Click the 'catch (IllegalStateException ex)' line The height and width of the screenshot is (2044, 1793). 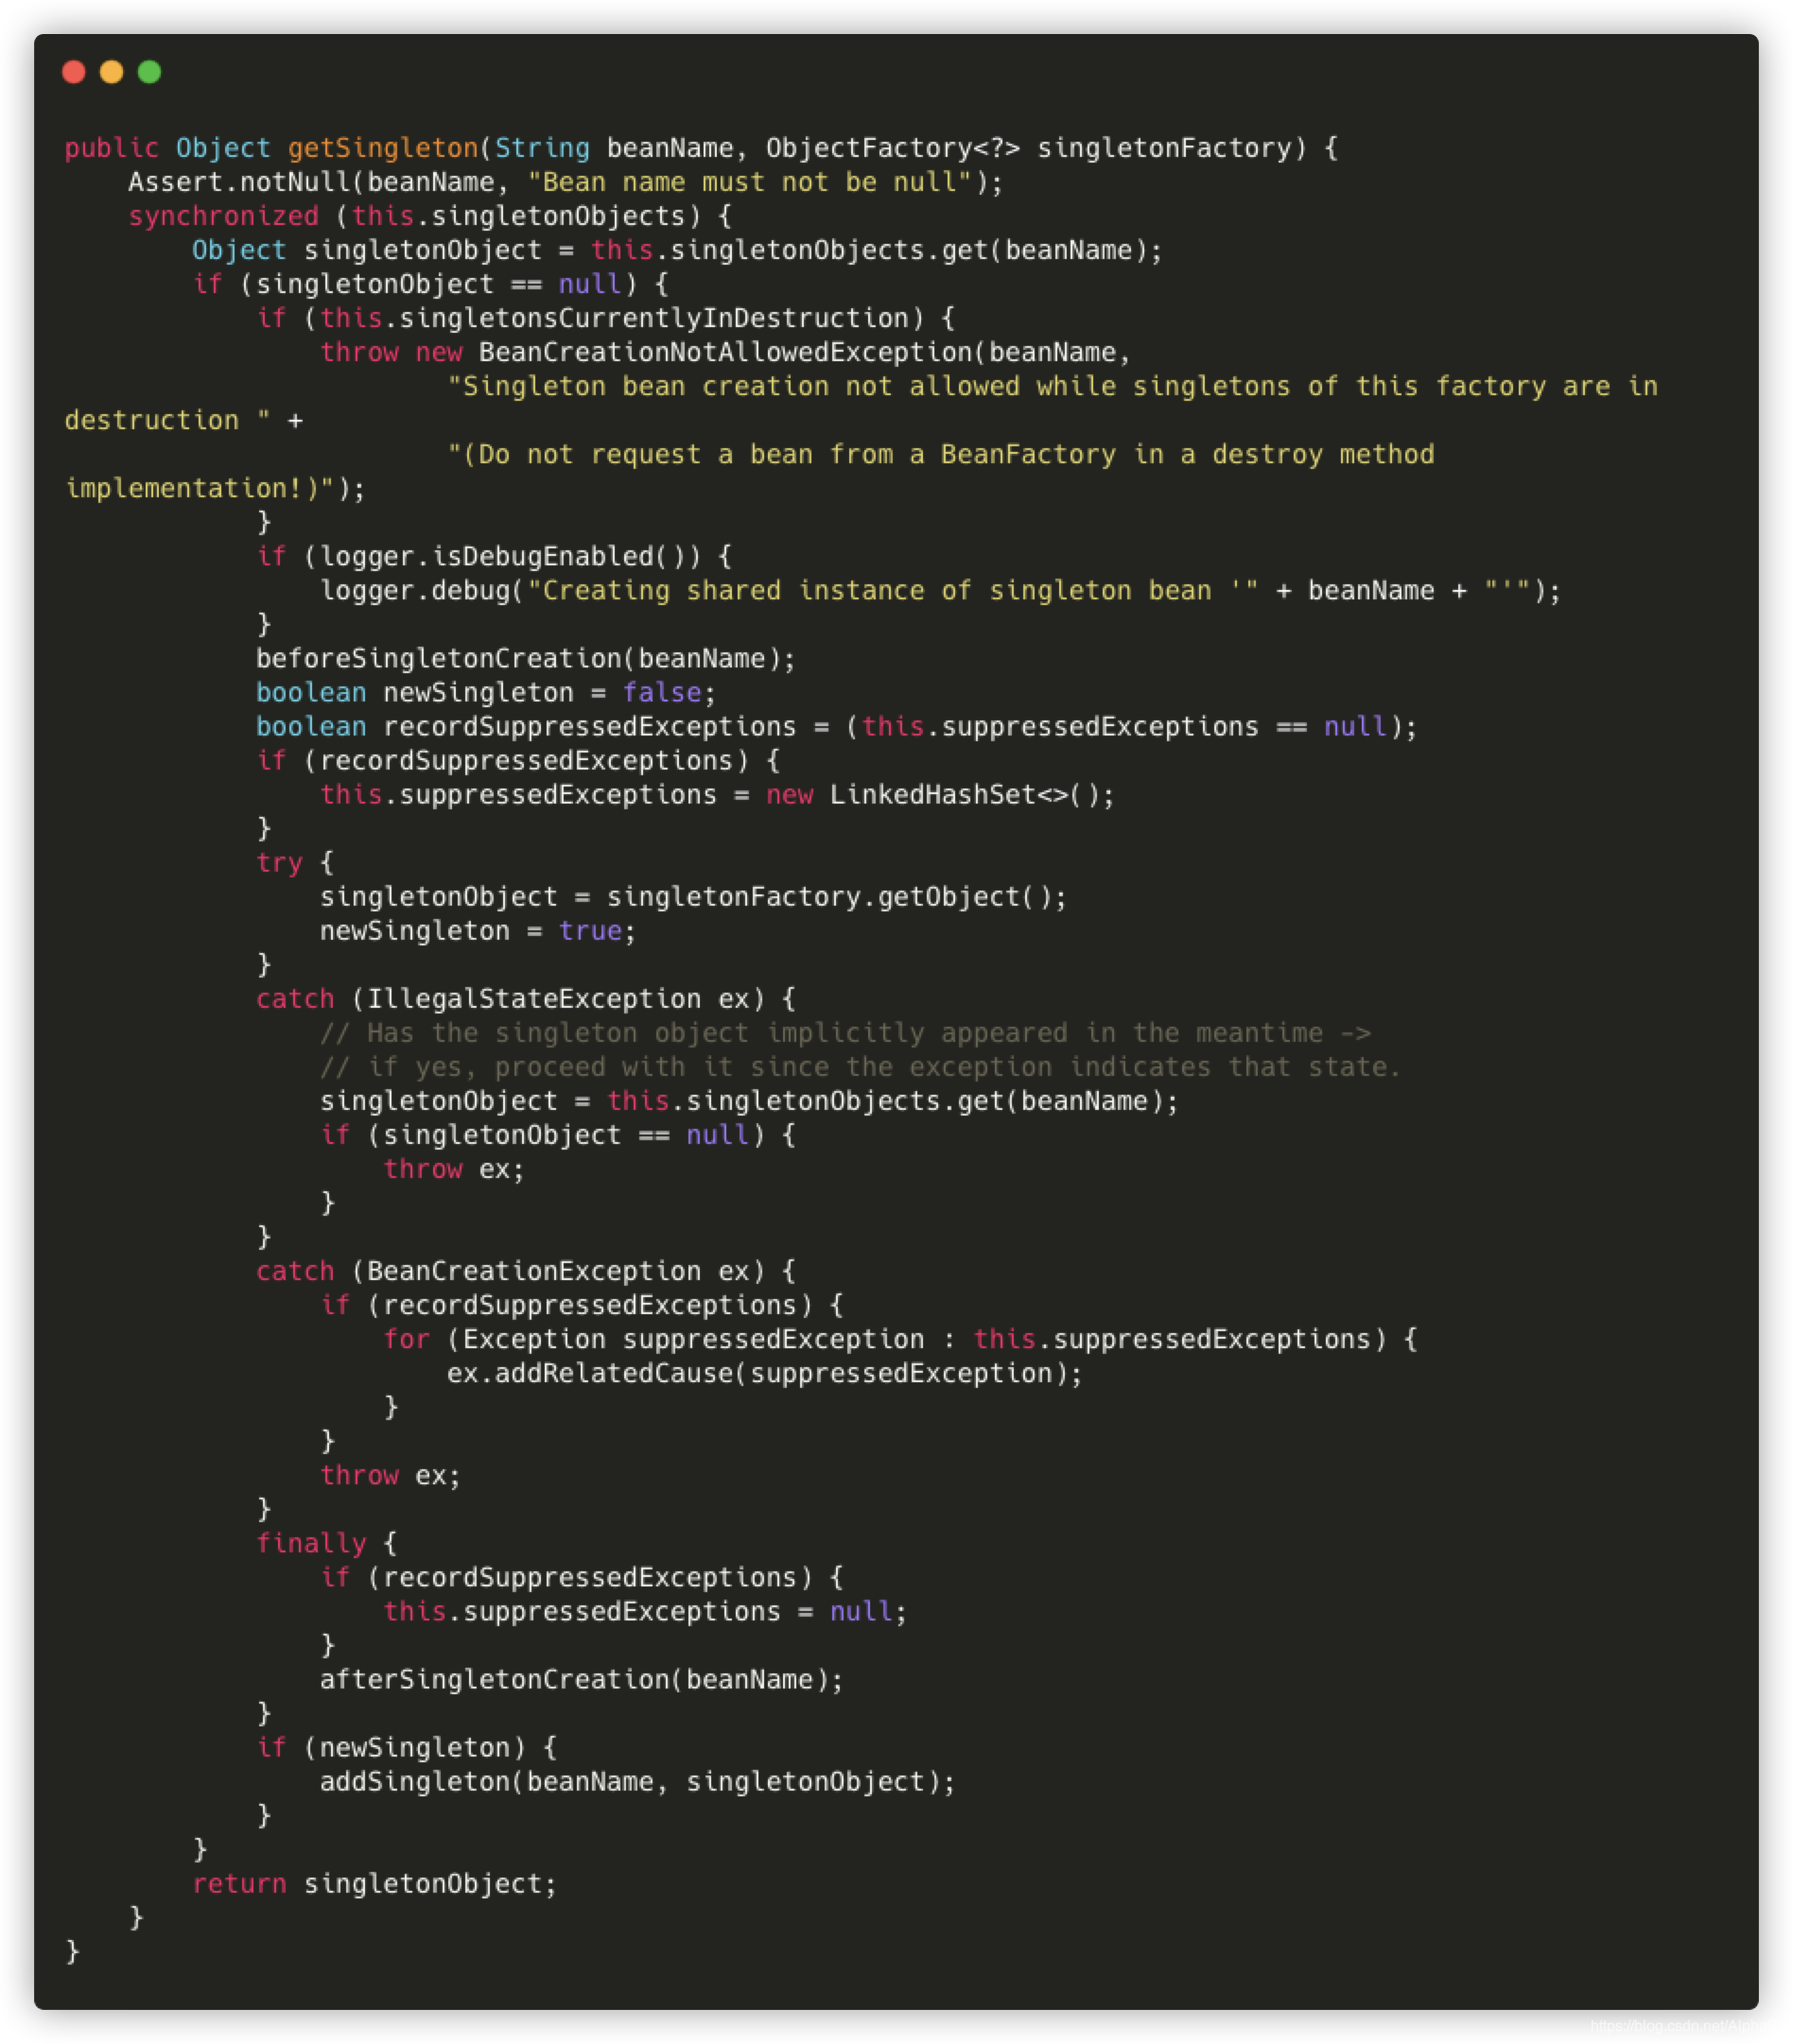pyautogui.click(x=525, y=998)
